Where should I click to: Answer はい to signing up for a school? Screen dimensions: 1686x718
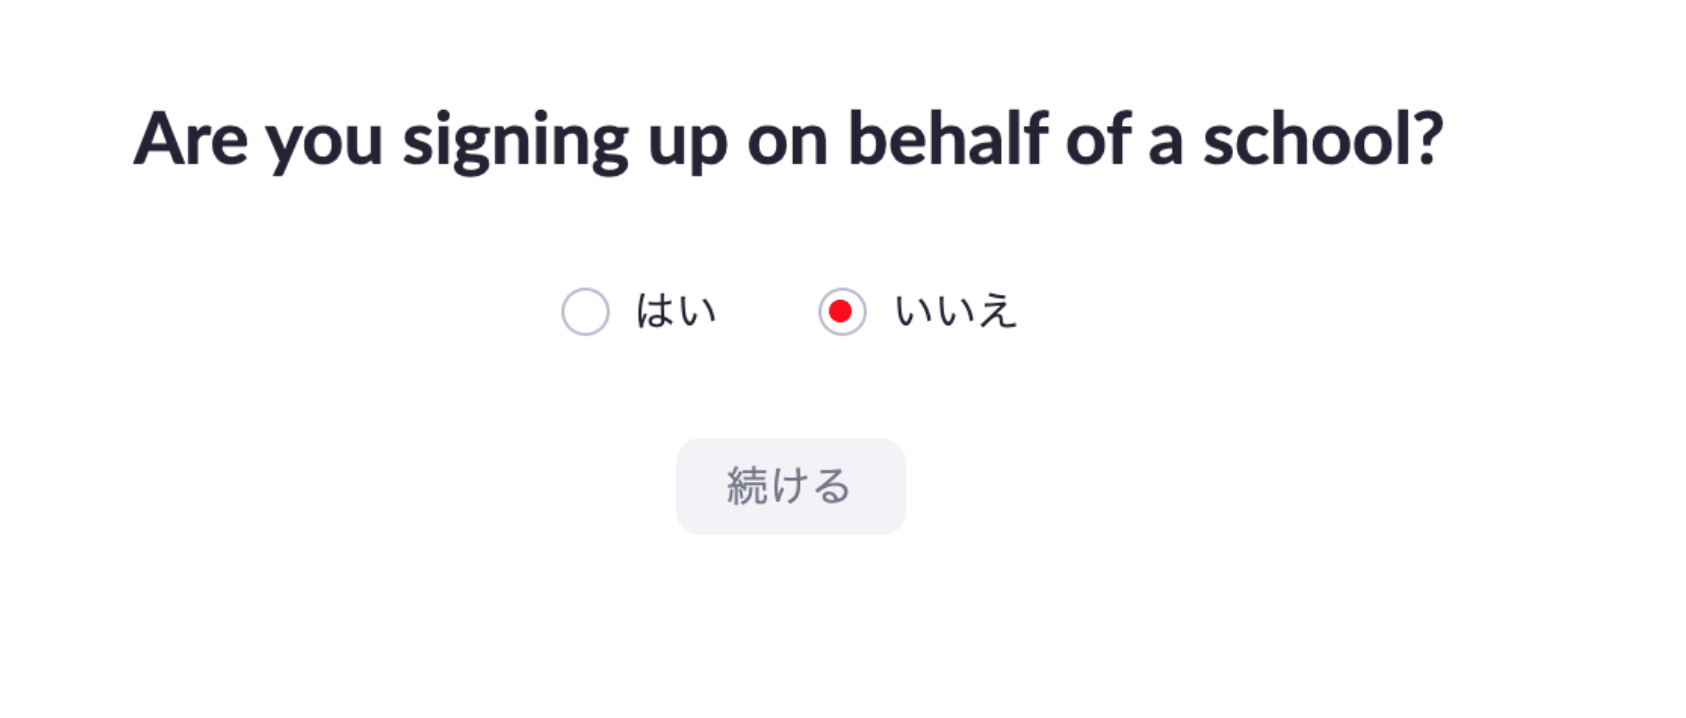[585, 312]
